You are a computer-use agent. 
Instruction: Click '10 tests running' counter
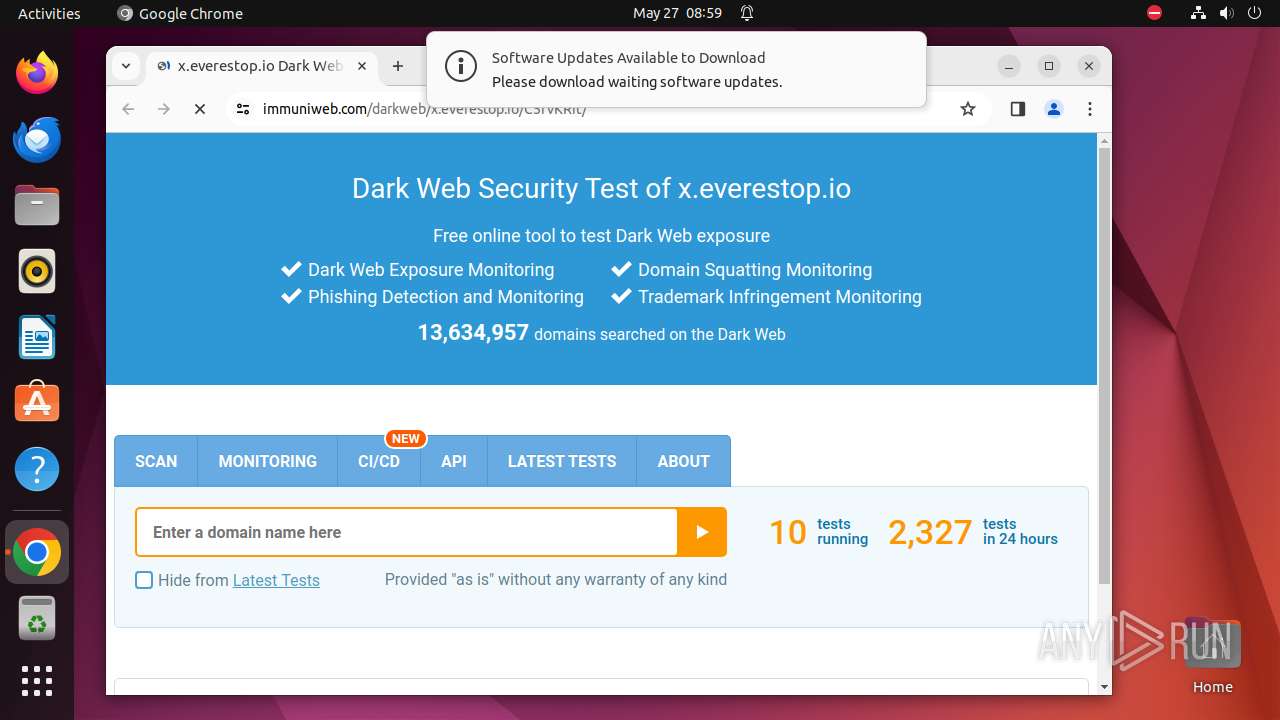point(818,532)
